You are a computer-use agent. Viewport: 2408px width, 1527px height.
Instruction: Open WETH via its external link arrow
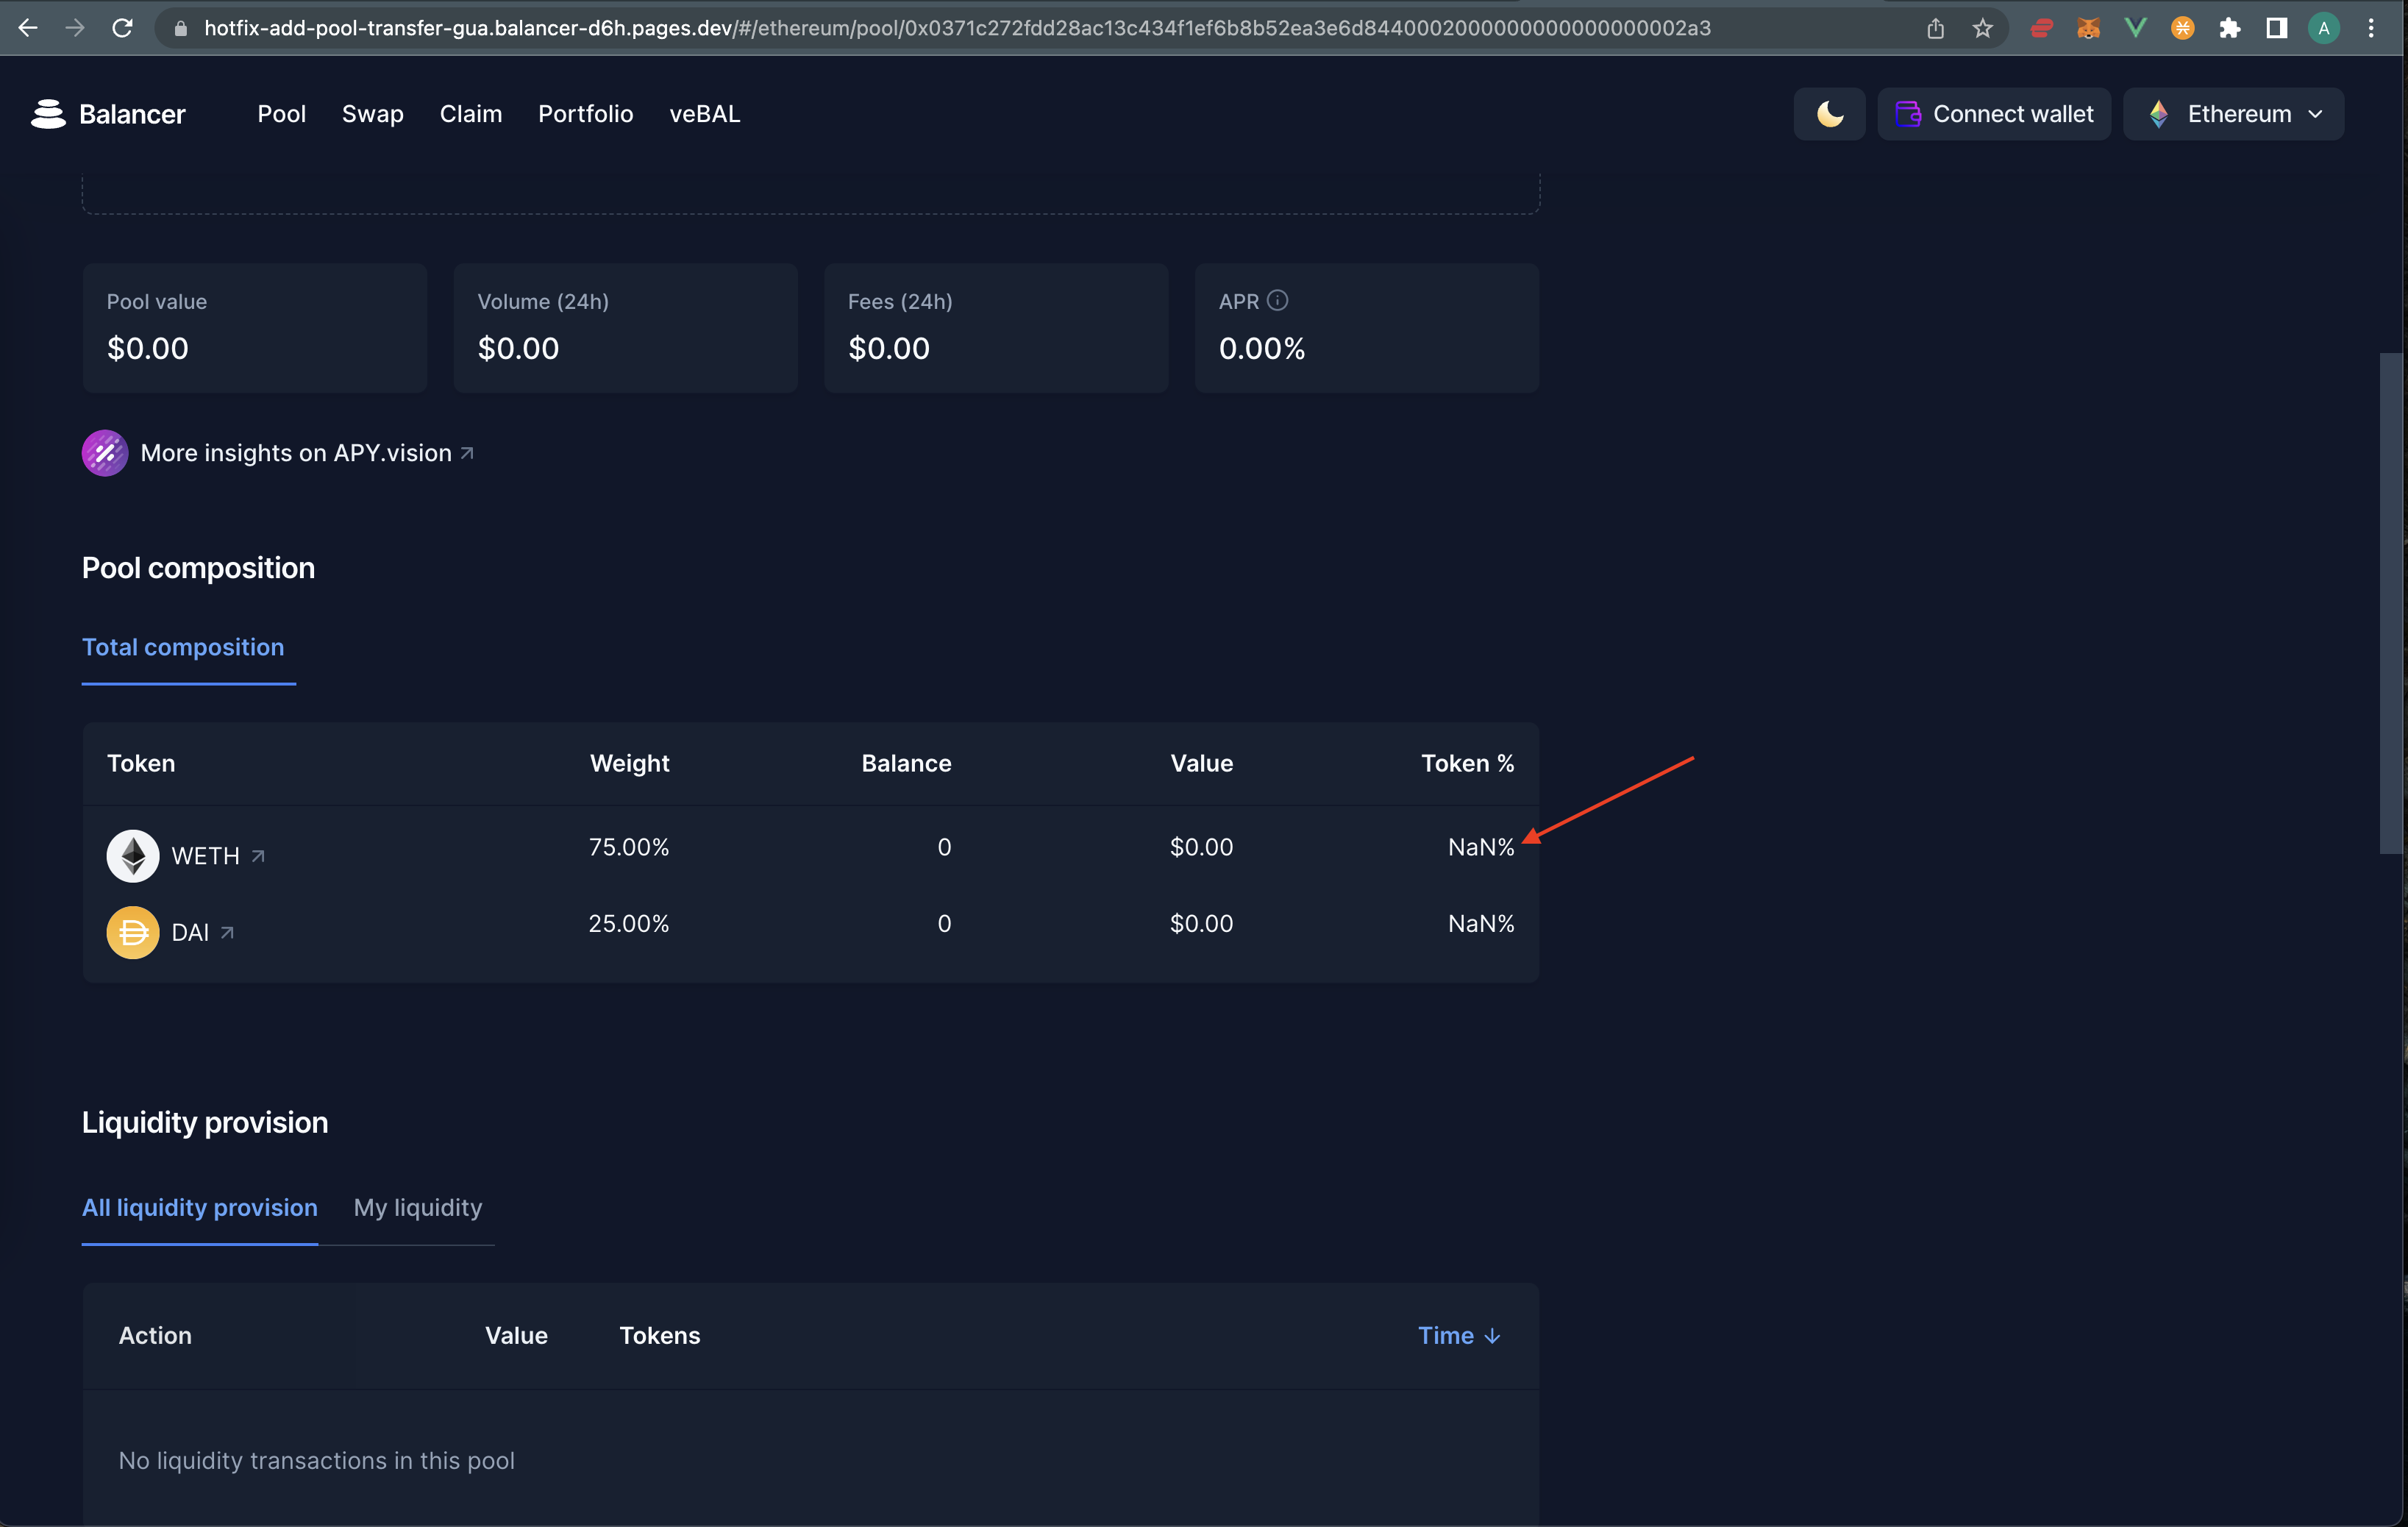pos(258,856)
